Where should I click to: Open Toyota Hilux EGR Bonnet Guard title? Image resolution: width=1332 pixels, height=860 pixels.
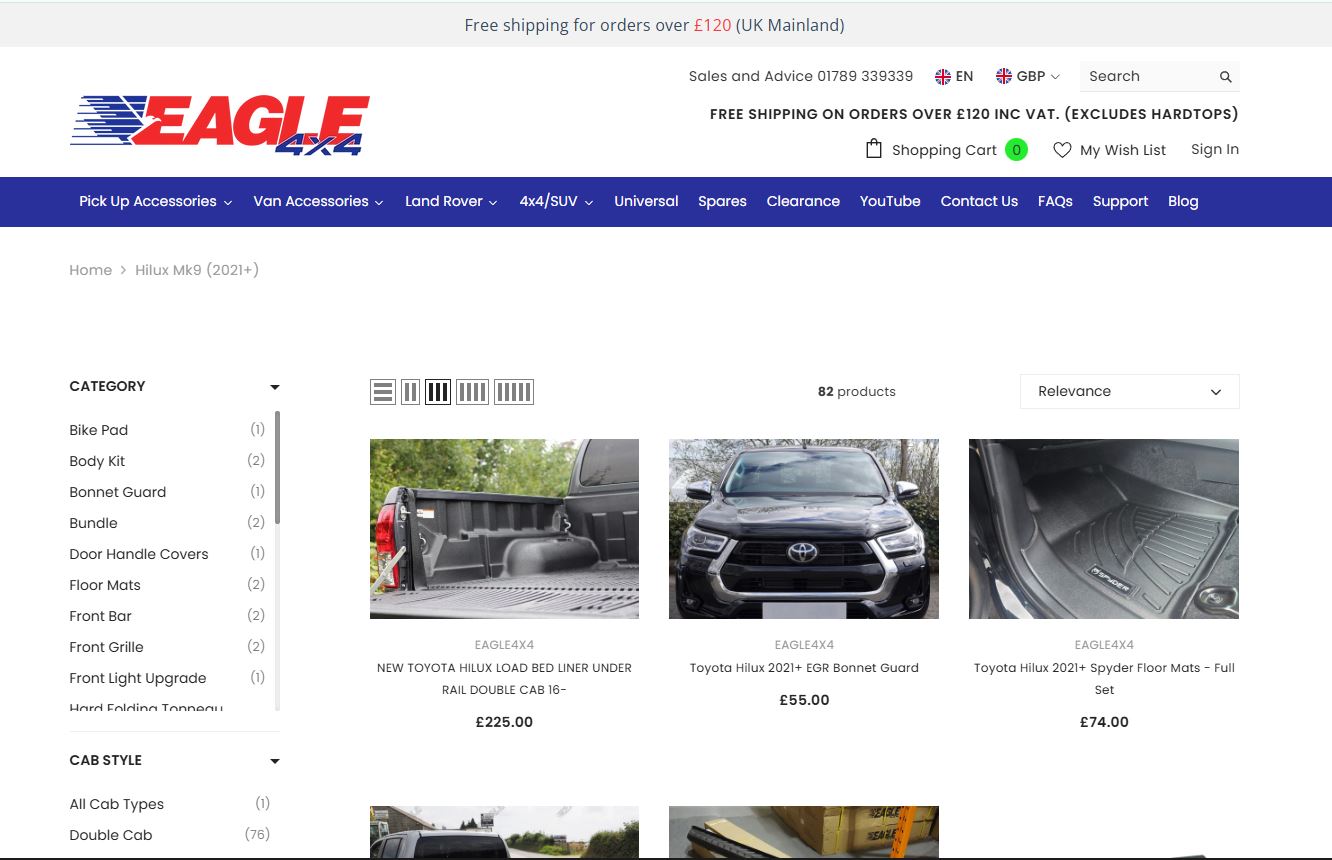click(804, 668)
